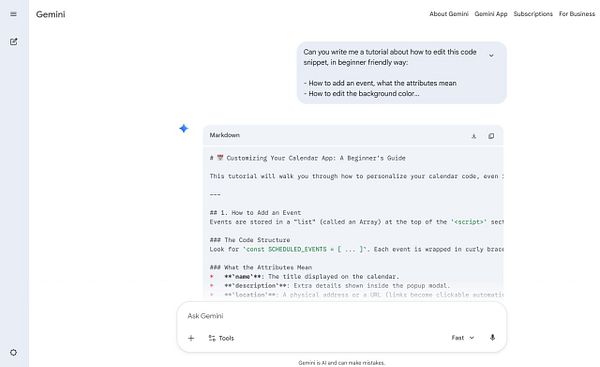Click the line 'This tutorial will walk you through'
This screenshot has height=367, width=600.
click(x=356, y=176)
